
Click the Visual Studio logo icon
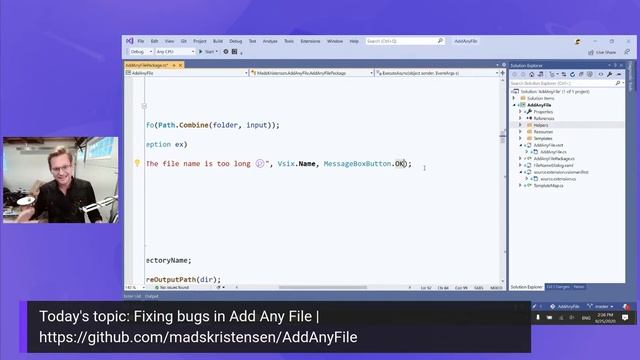130,41
